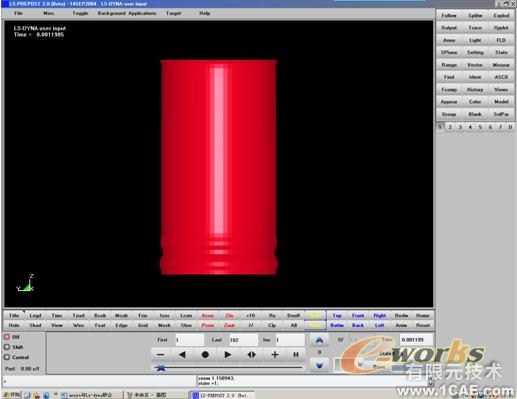The height and width of the screenshot is (399, 517).
Task: Click the Mesh toggle in bottom toolbar
Action: 164,325
